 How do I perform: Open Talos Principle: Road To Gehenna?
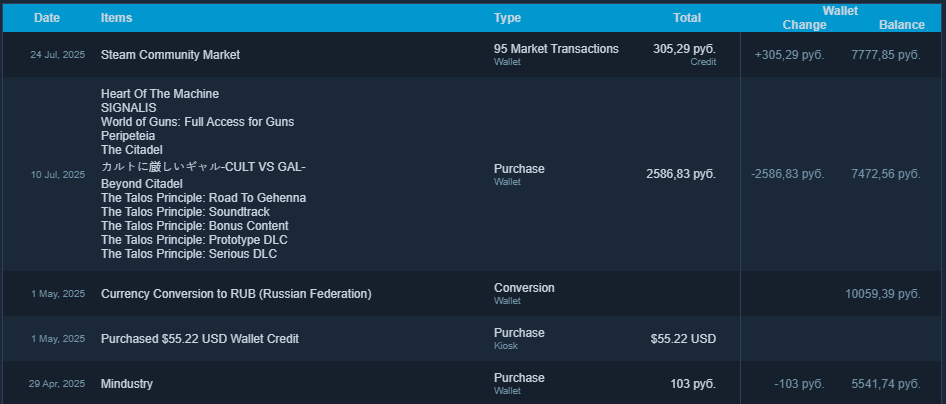(x=203, y=198)
